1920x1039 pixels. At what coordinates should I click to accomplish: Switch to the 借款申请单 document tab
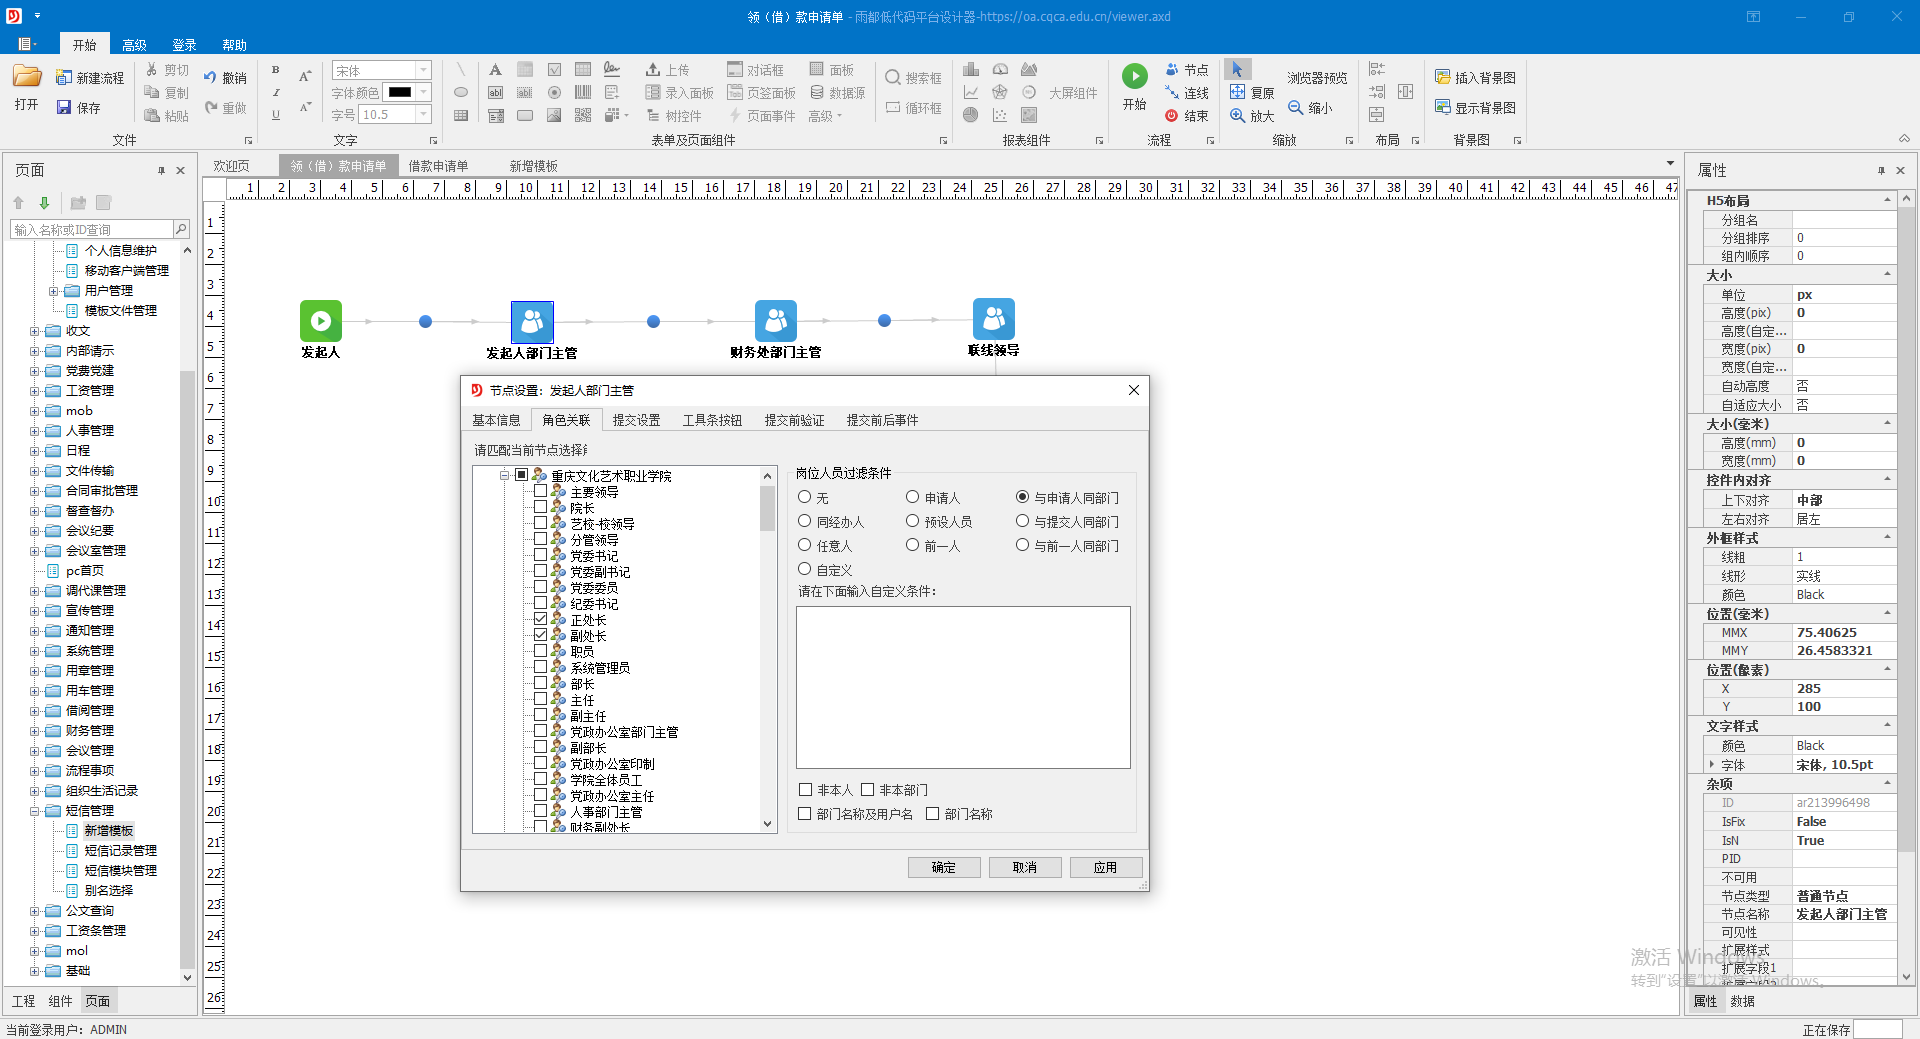tap(438, 166)
